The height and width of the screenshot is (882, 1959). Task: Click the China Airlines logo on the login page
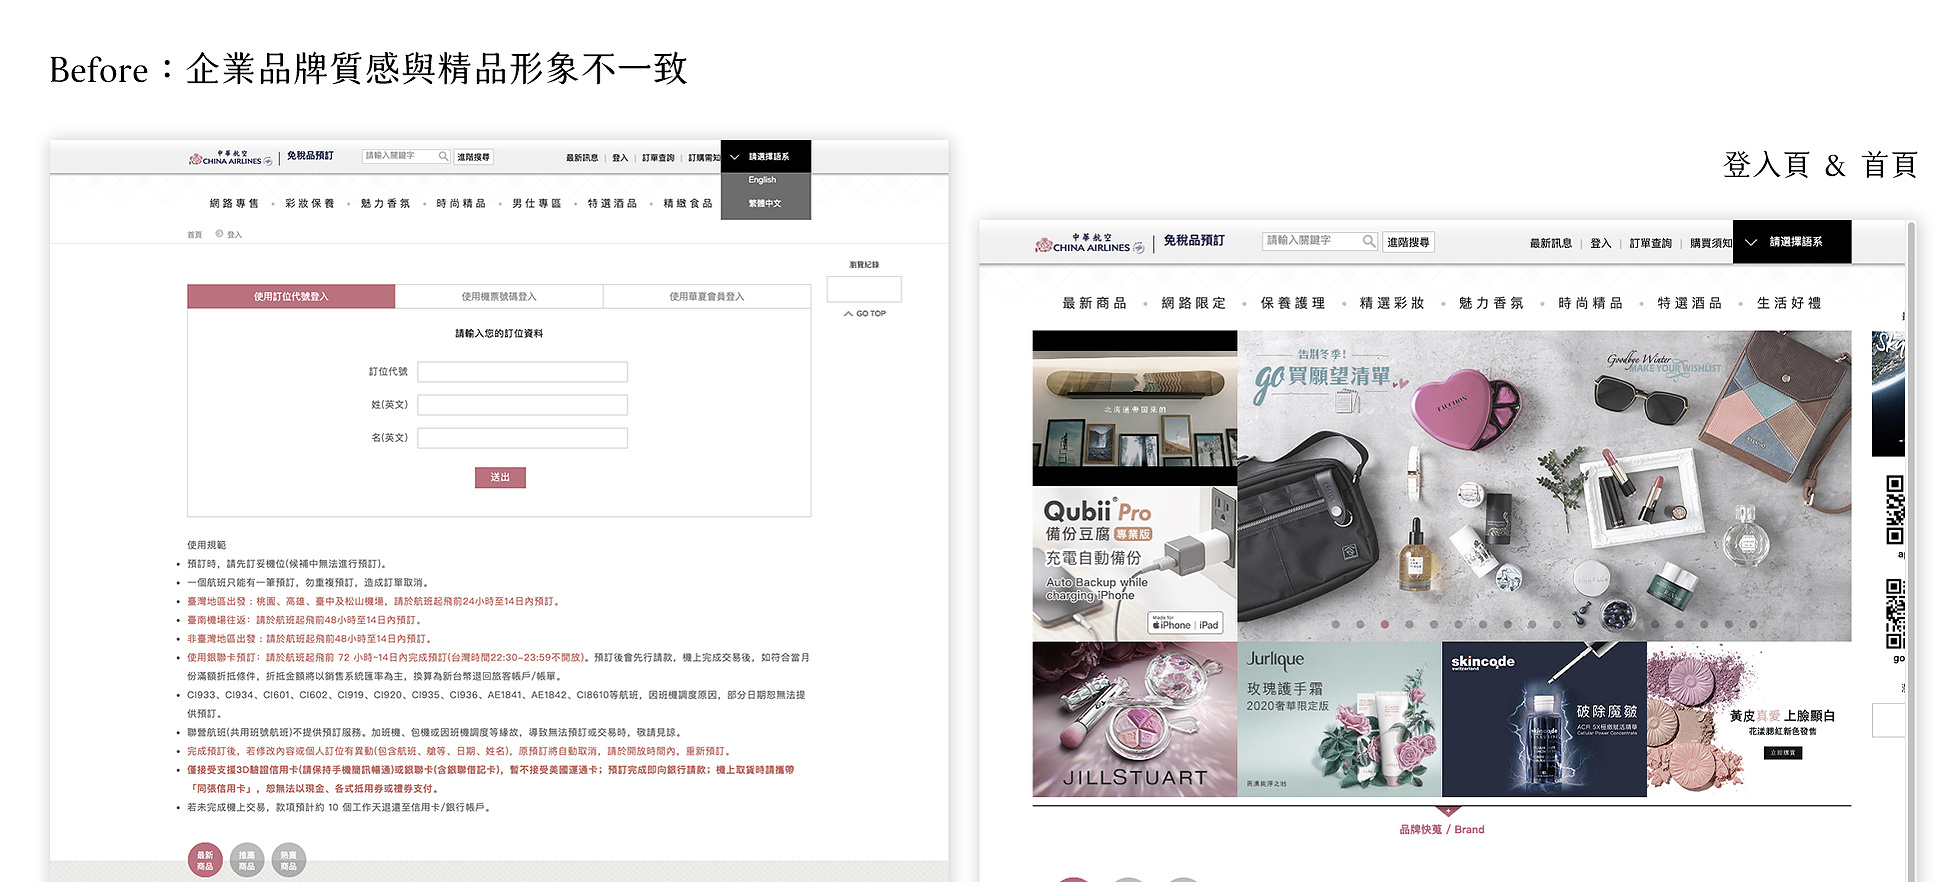pos(230,158)
